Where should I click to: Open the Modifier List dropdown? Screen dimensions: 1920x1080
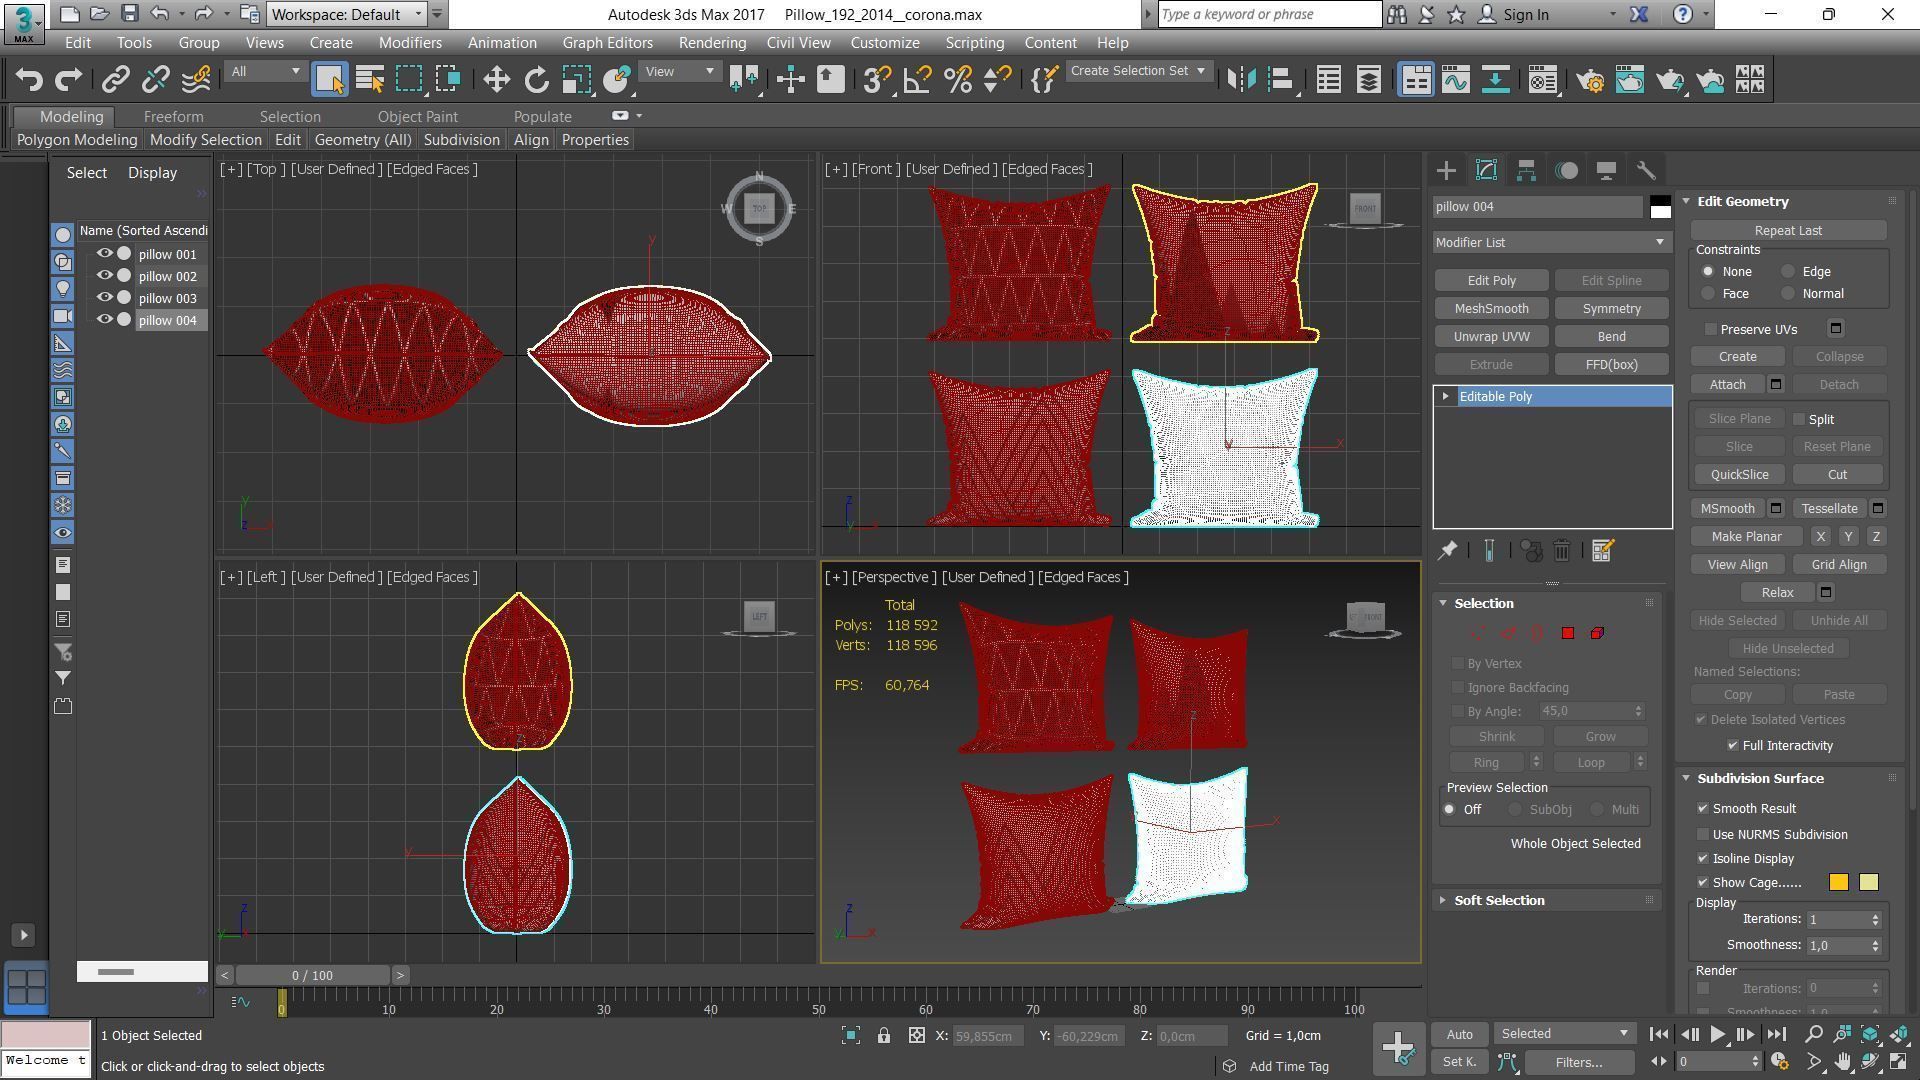tap(1551, 243)
